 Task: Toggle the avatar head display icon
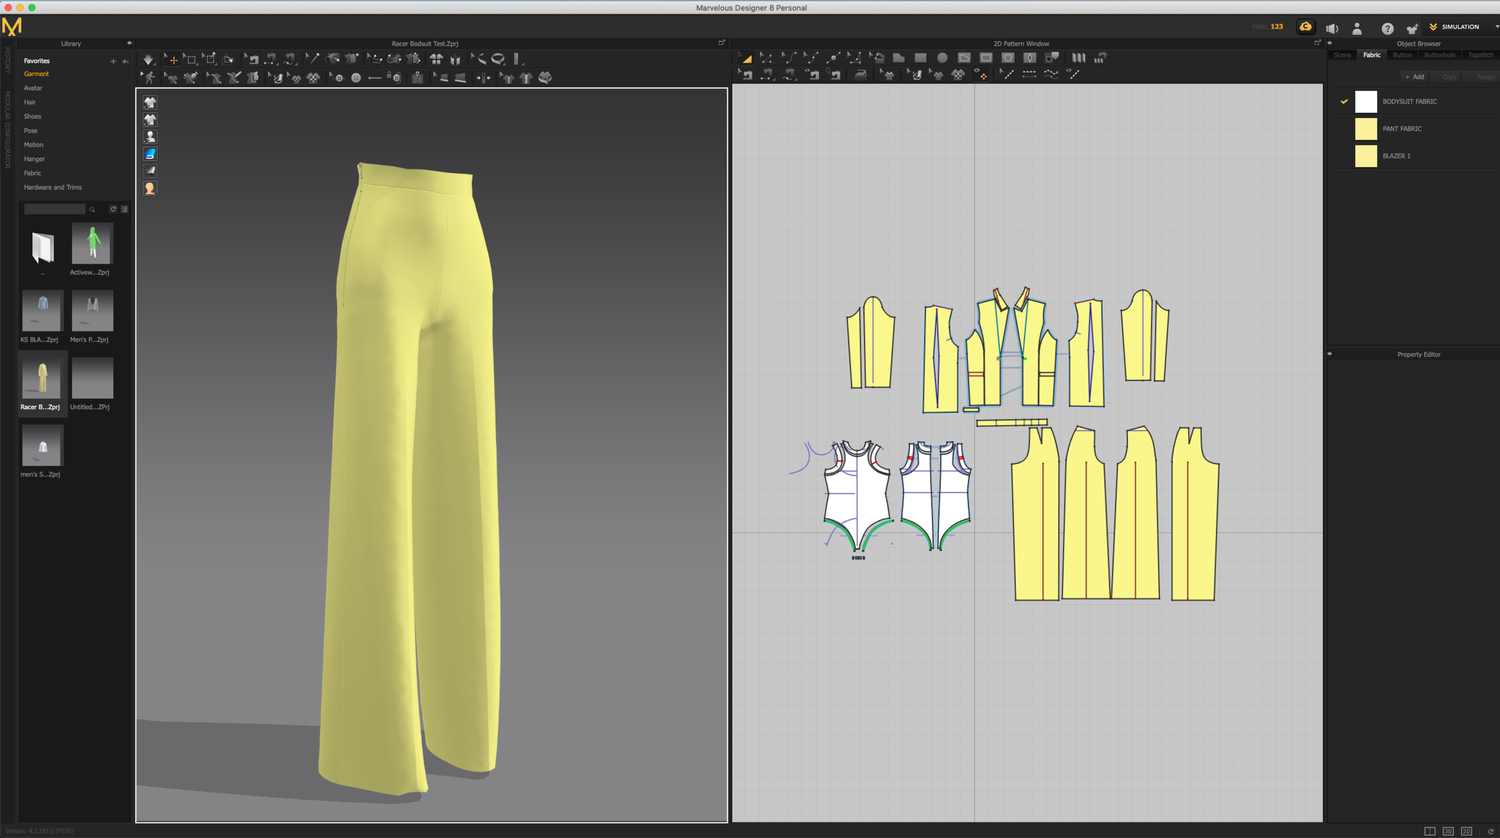coord(150,188)
